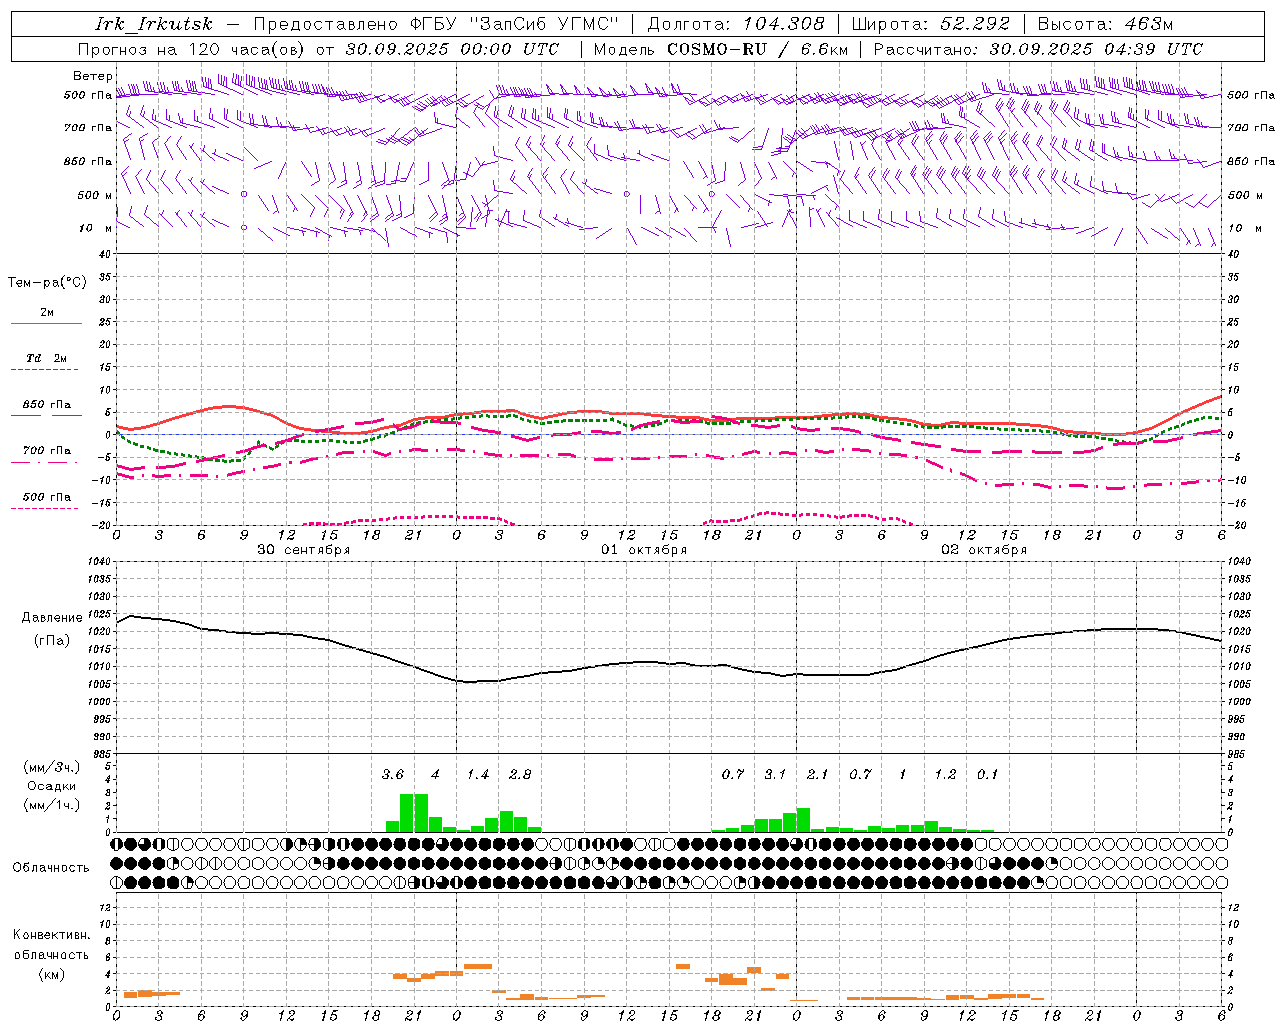Click the 3.1 precipitation total
This screenshot has width=1280, height=1024.
tap(775, 774)
